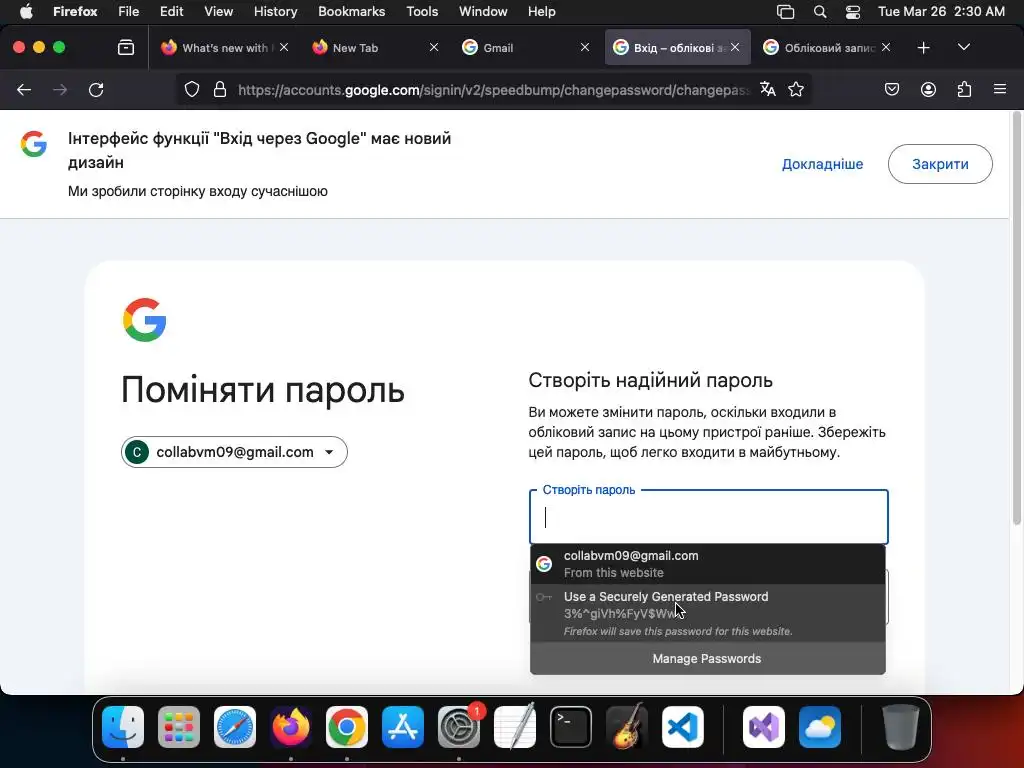Open System Settings from the Dock

coord(458,727)
